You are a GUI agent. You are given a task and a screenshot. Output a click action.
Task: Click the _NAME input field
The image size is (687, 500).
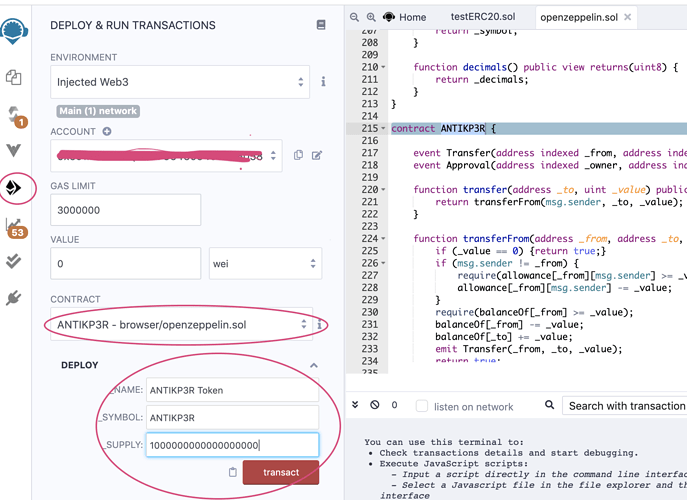click(232, 390)
